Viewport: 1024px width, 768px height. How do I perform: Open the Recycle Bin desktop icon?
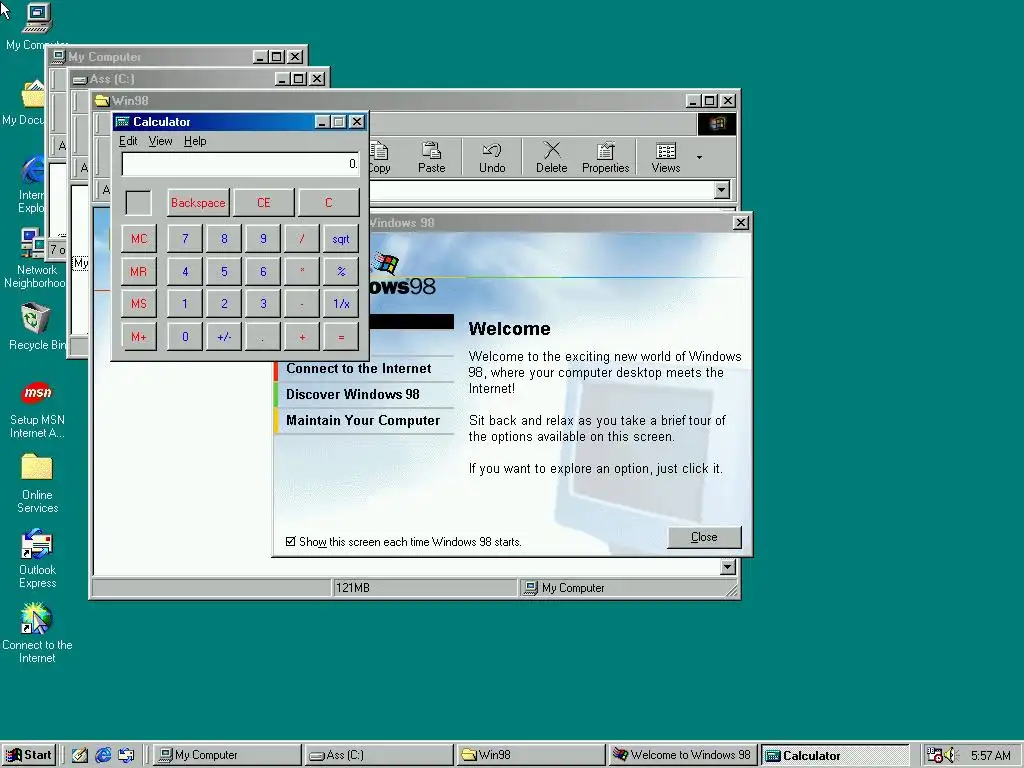pos(37,327)
